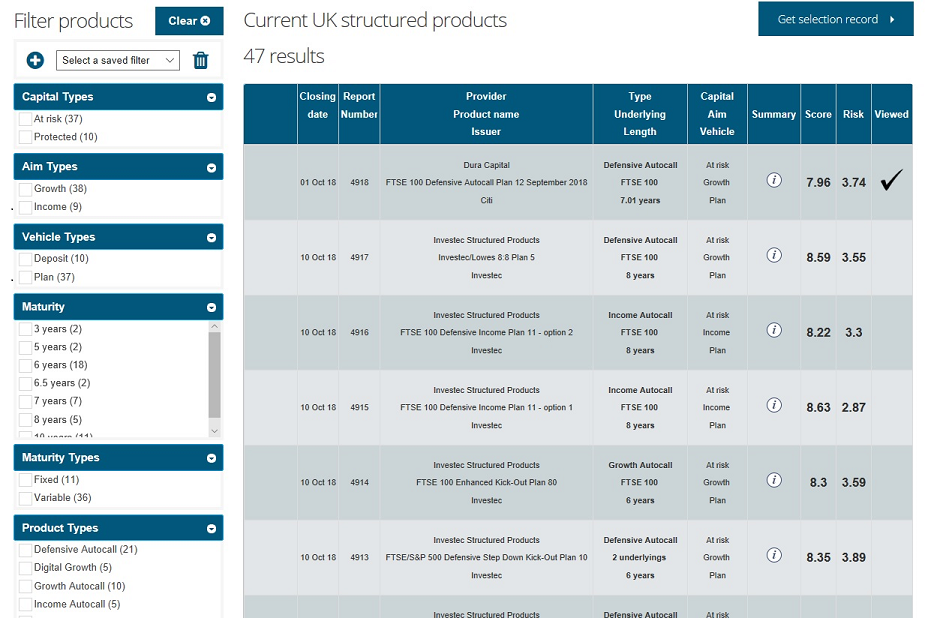Click the trash icon to delete filter
Screen dimensions: 928x618
tap(200, 60)
